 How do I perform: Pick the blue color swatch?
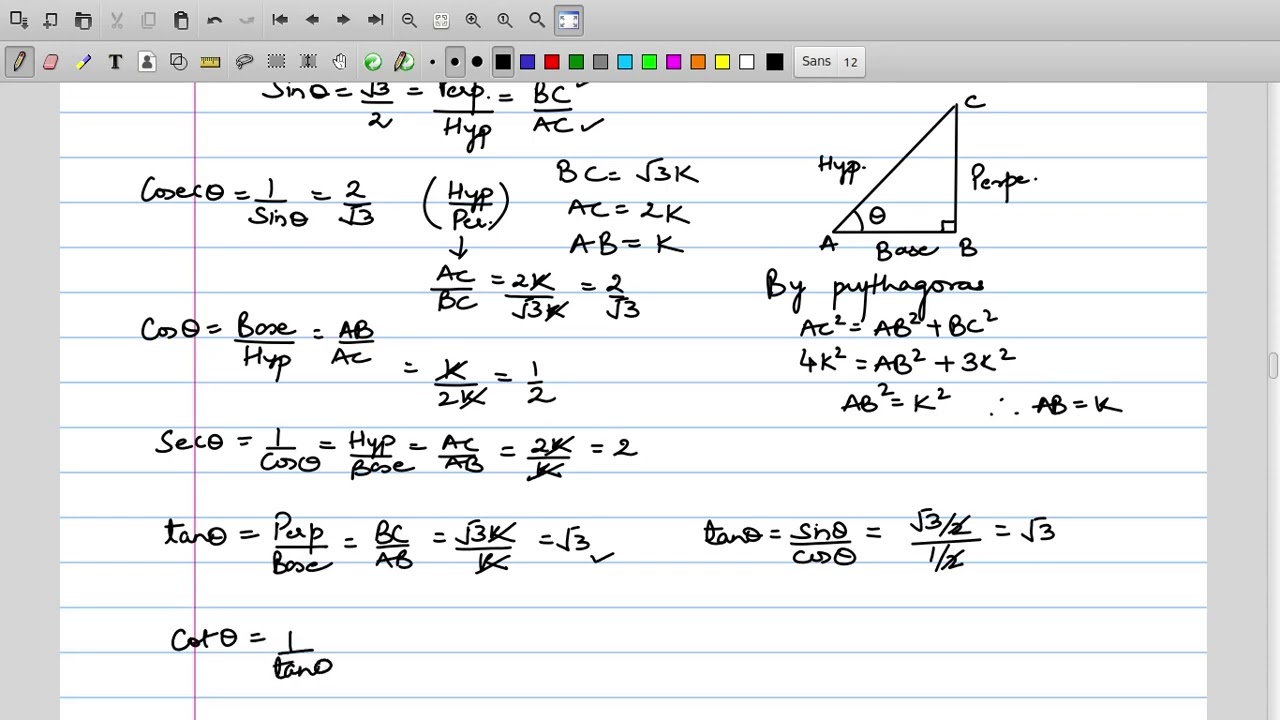pos(527,62)
